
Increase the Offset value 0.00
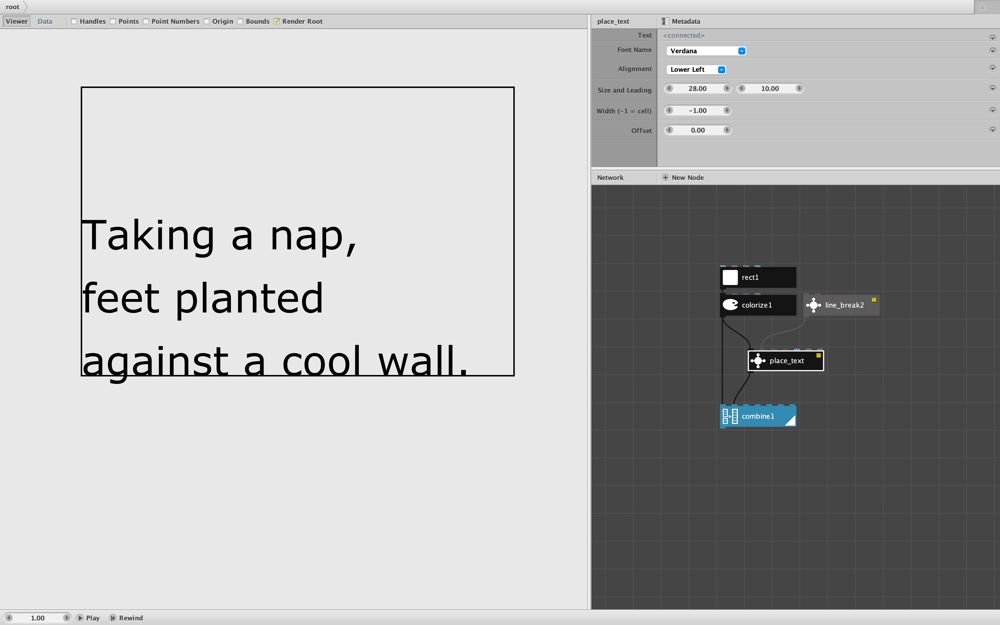(726, 130)
